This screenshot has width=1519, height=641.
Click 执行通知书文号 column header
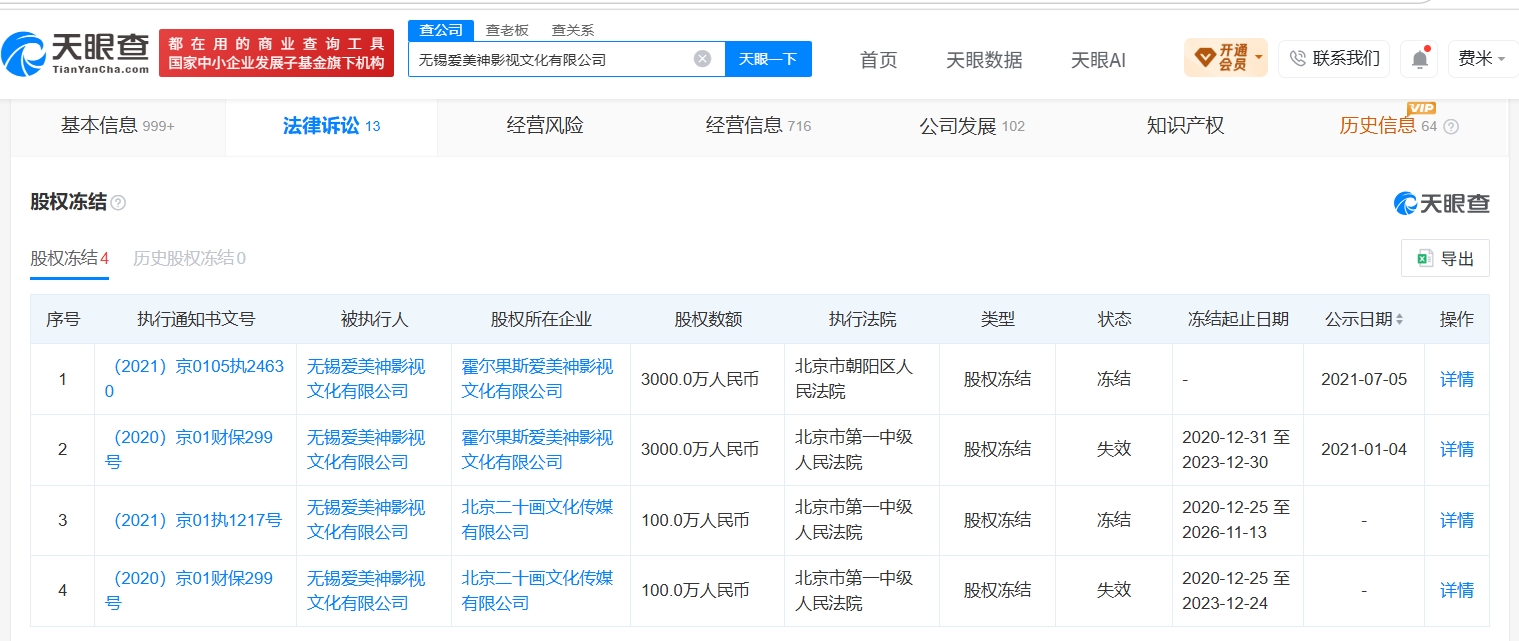(x=196, y=320)
